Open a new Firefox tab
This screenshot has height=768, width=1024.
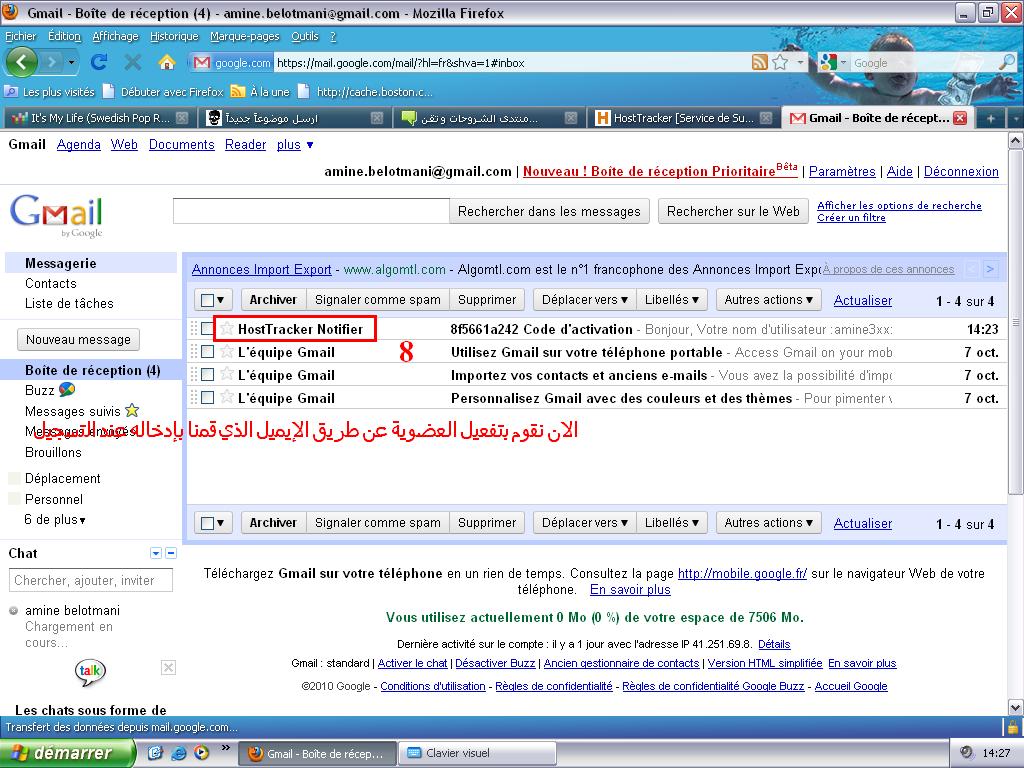(991, 118)
